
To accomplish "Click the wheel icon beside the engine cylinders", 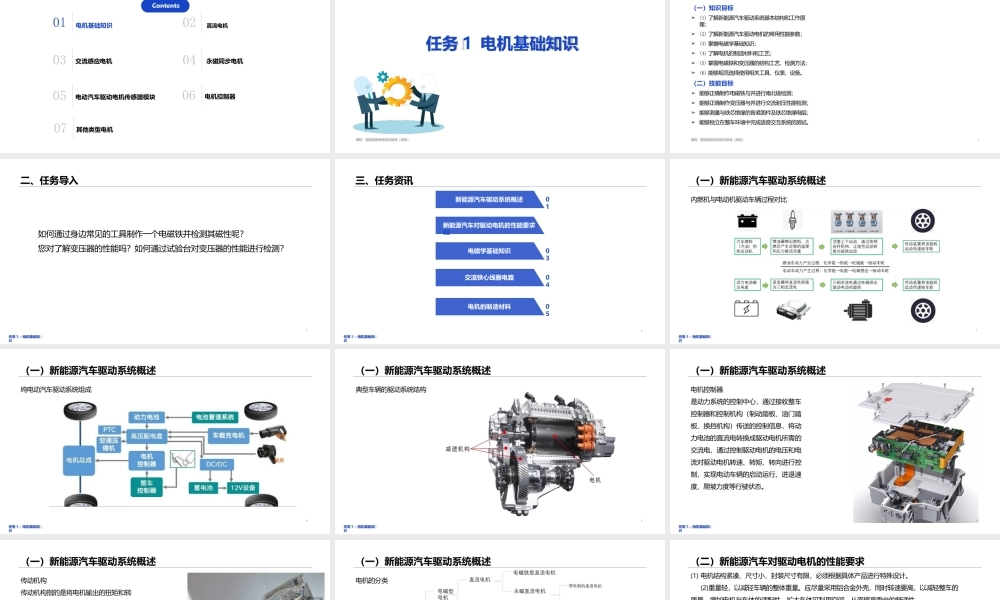I will click(x=922, y=221).
